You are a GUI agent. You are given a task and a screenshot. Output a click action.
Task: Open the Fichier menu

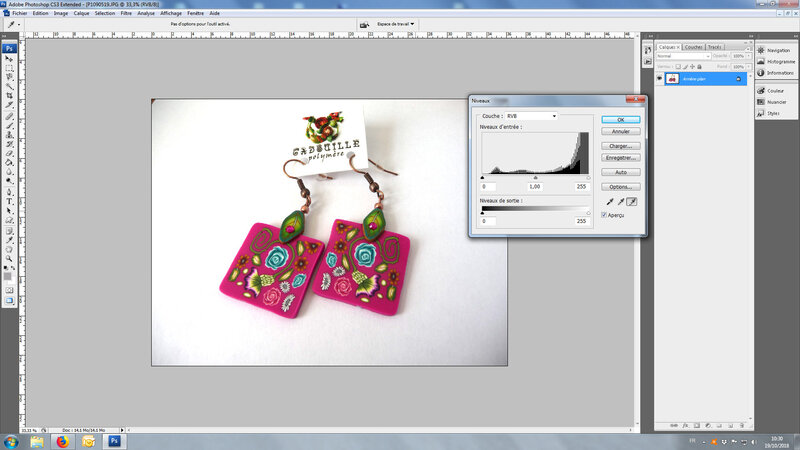(20, 13)
